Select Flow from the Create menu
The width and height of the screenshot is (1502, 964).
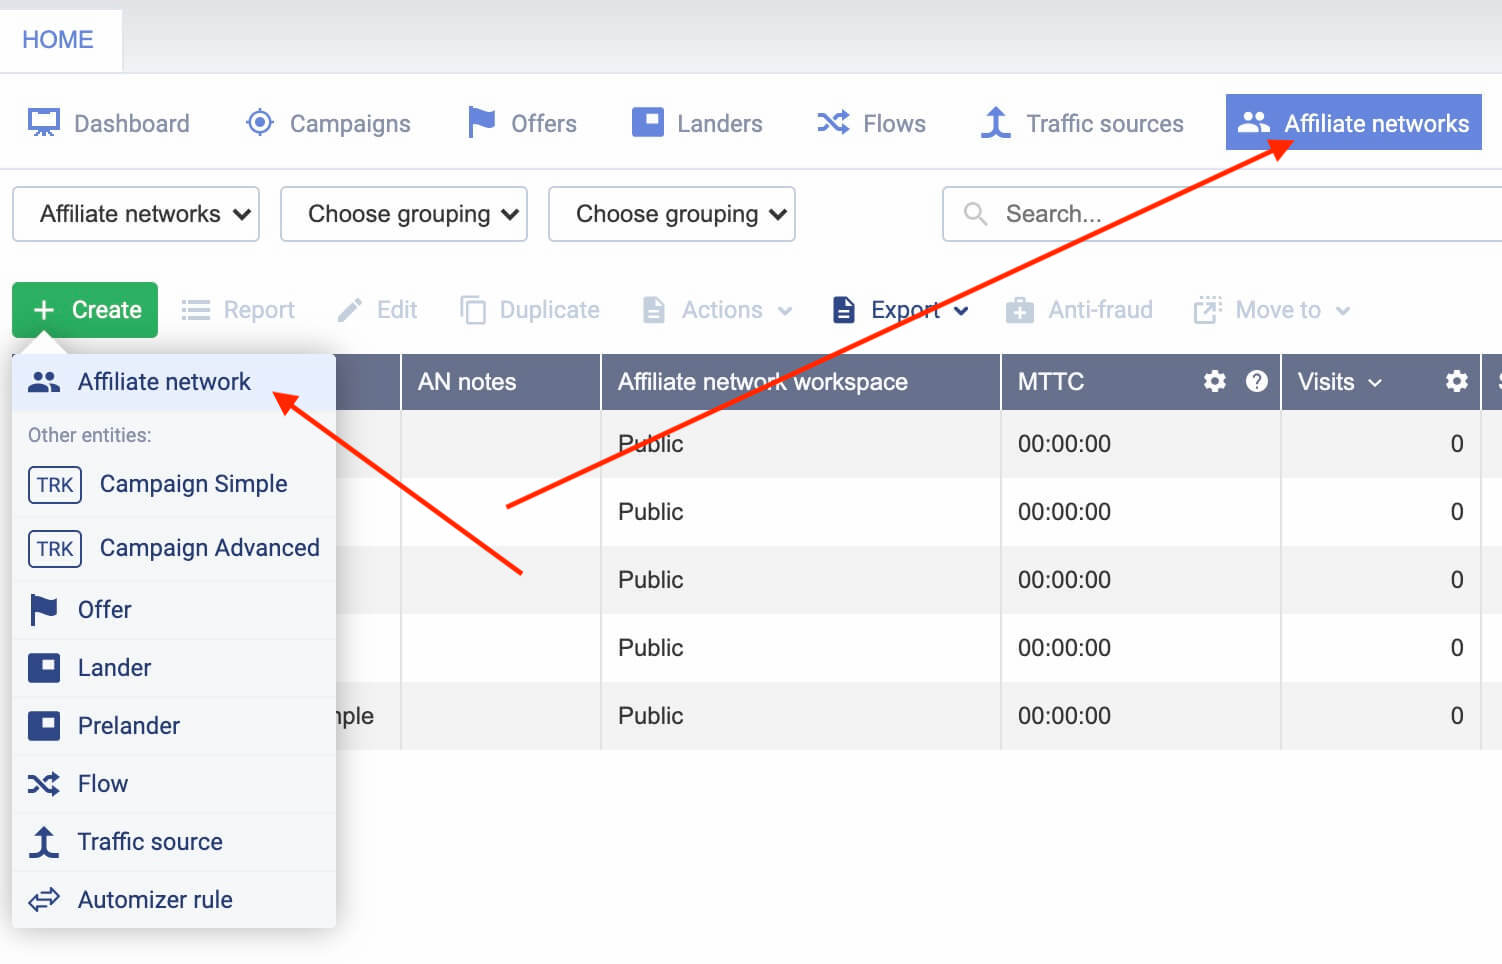(102, 784)
